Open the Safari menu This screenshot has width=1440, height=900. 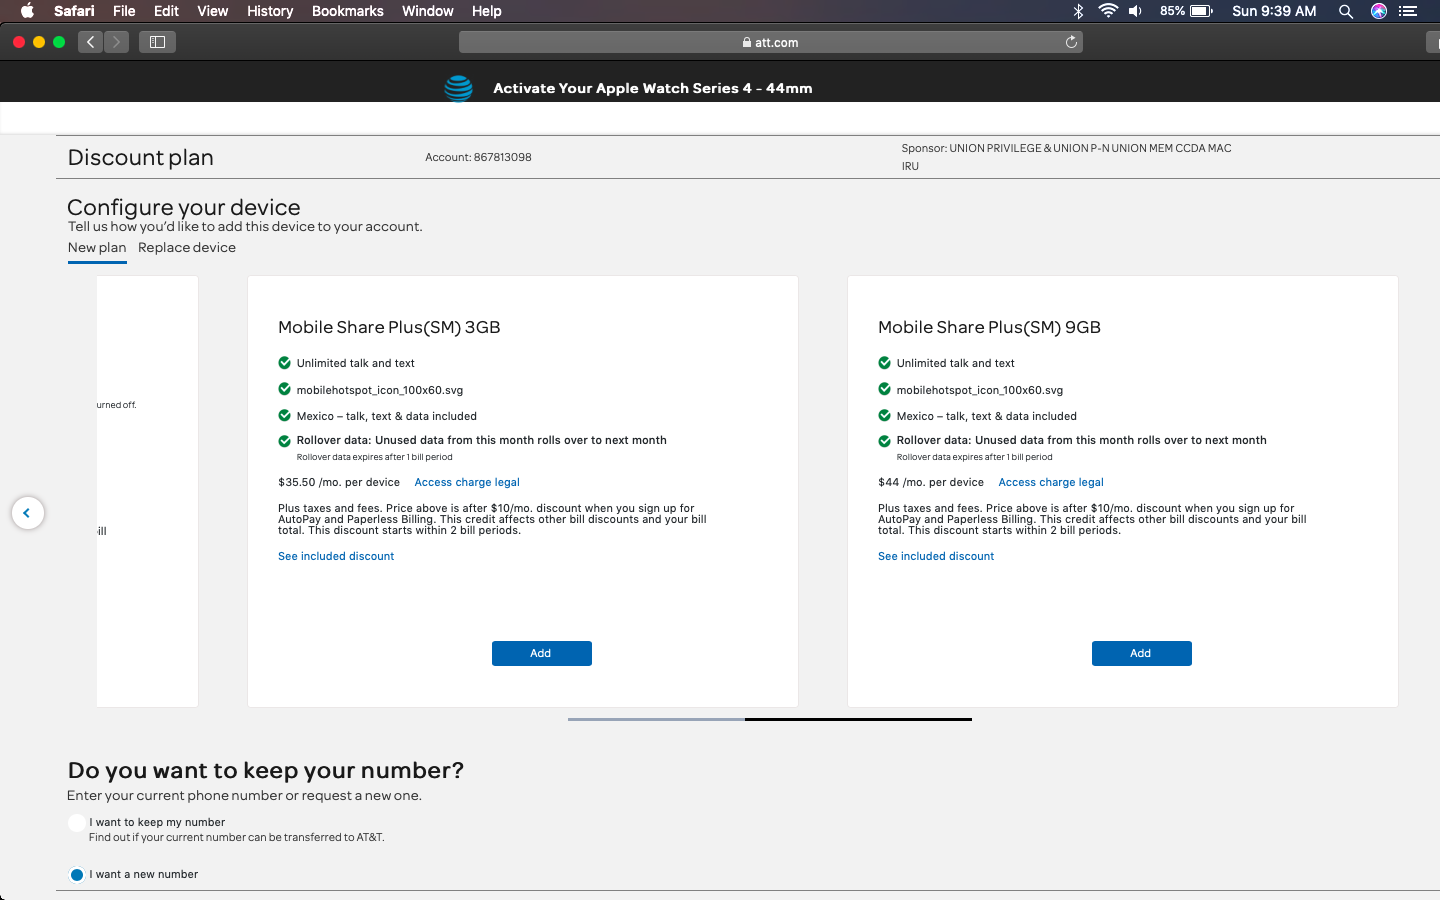click(74, 11)
